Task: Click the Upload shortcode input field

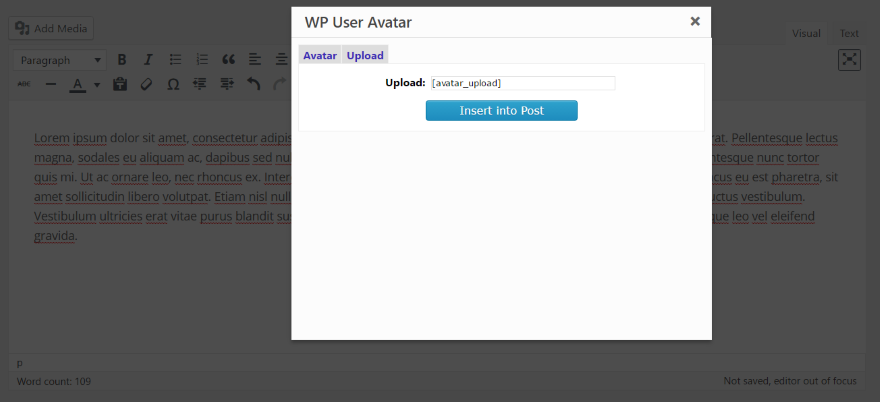Action: [523, 83]
